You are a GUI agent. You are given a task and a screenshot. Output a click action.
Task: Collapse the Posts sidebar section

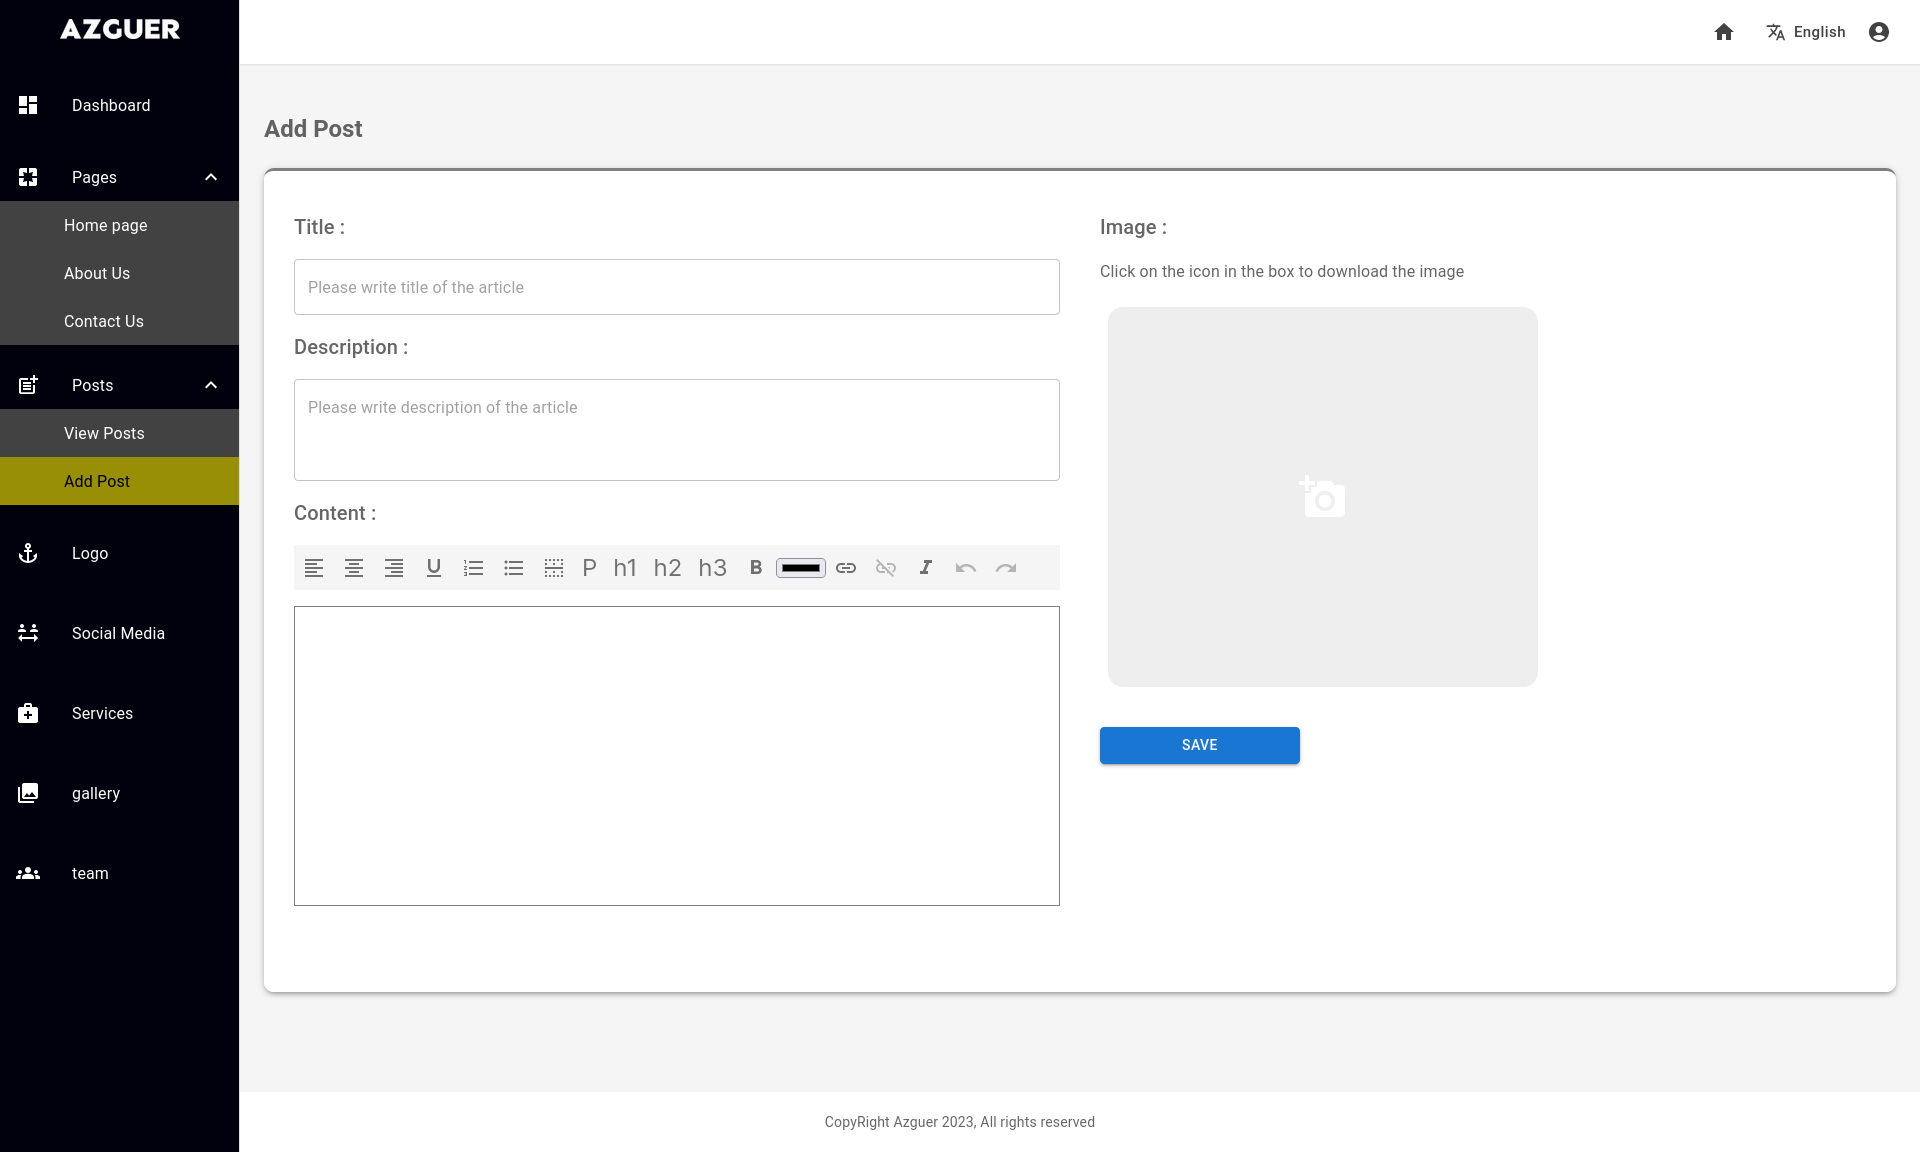click(211, 385)
